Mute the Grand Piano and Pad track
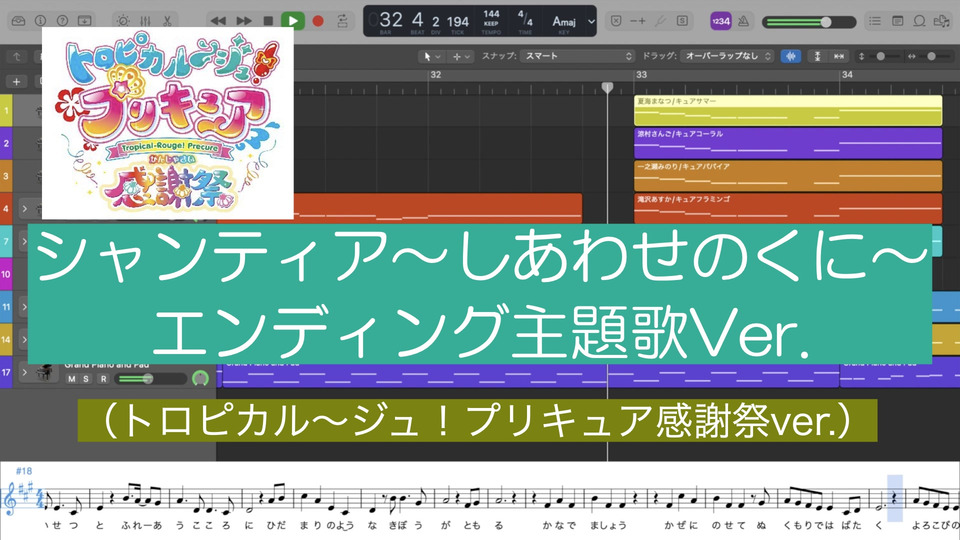This screenshot has height=540, width=960. (x=72, y=379)
